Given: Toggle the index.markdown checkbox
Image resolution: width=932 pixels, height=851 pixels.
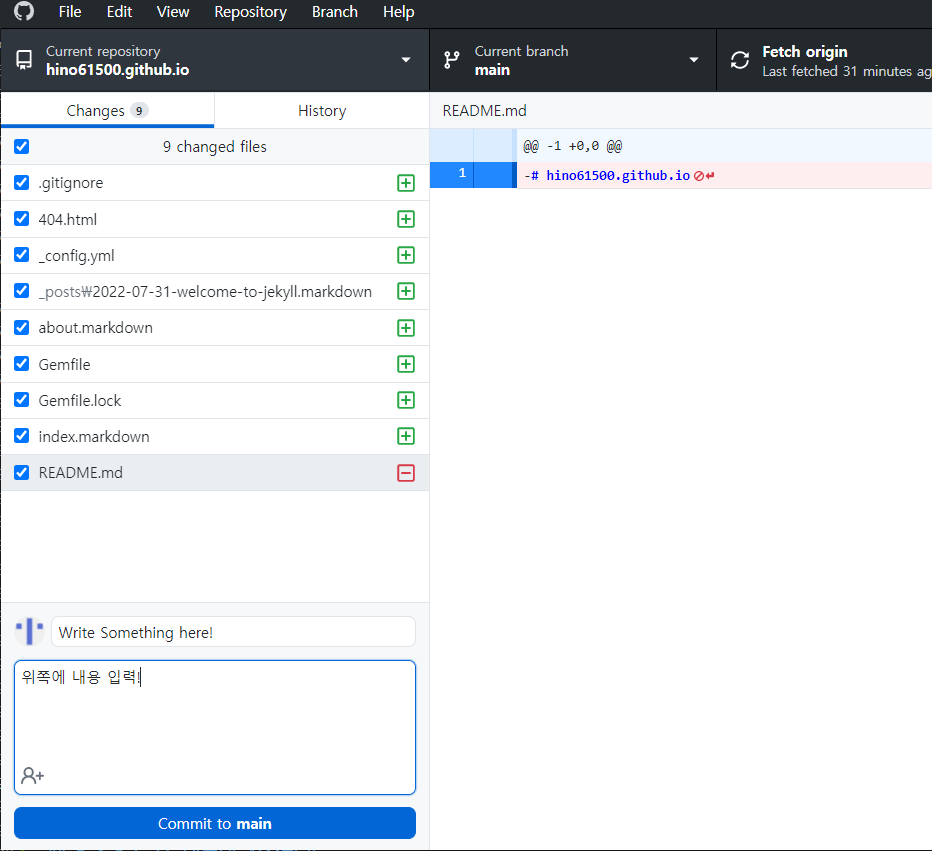Looking at the screenshot, I should click(x=22, y=436).
